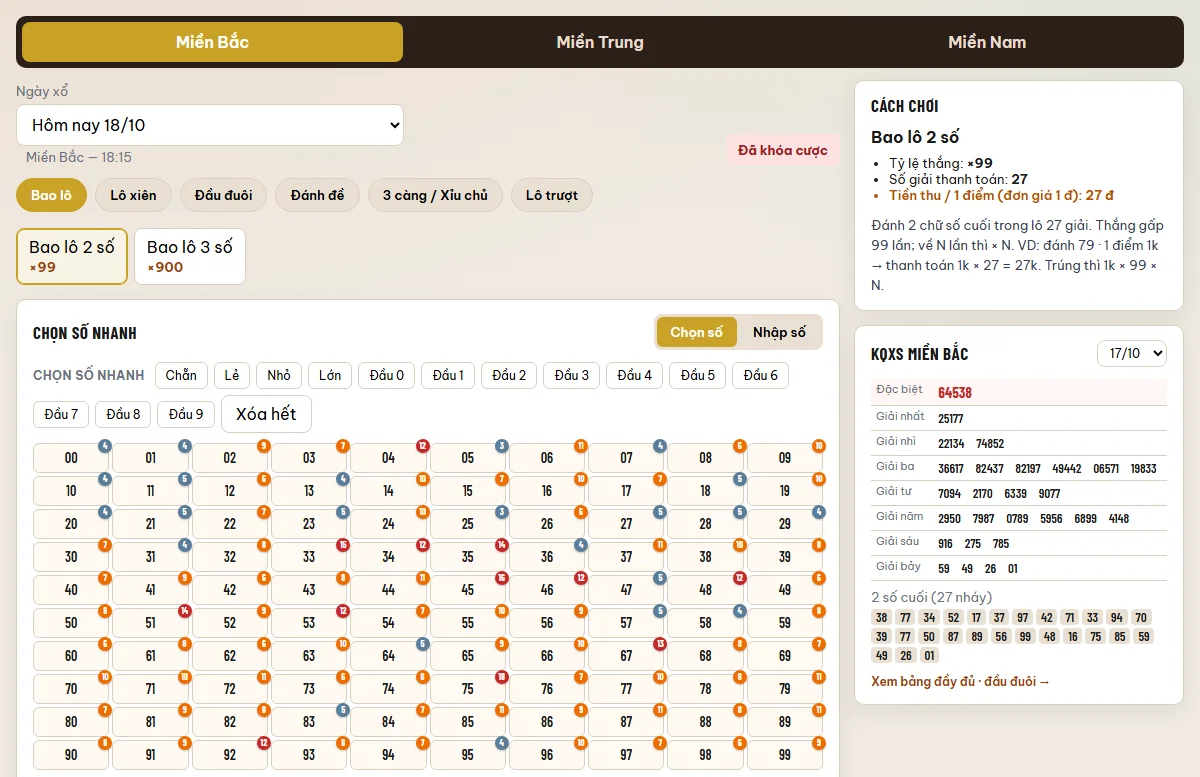Select number 68 in the betting grid
The height and width of the screenshot is (777, 1200).
pyautogui.click(x=706, y=656)
